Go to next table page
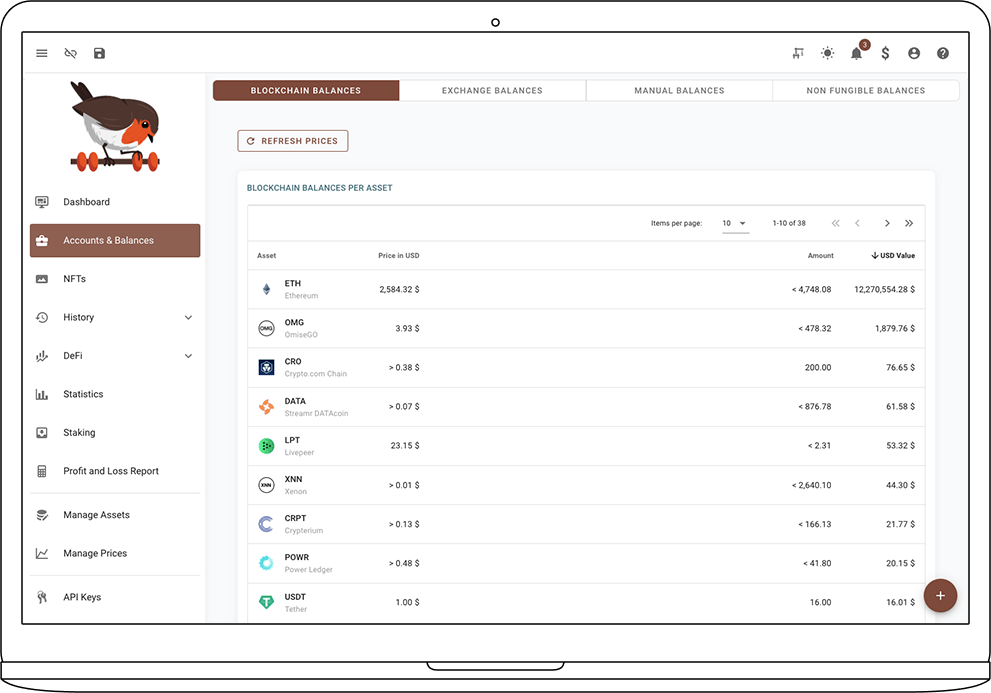This screenshot has width=991, height=693. 887,223
